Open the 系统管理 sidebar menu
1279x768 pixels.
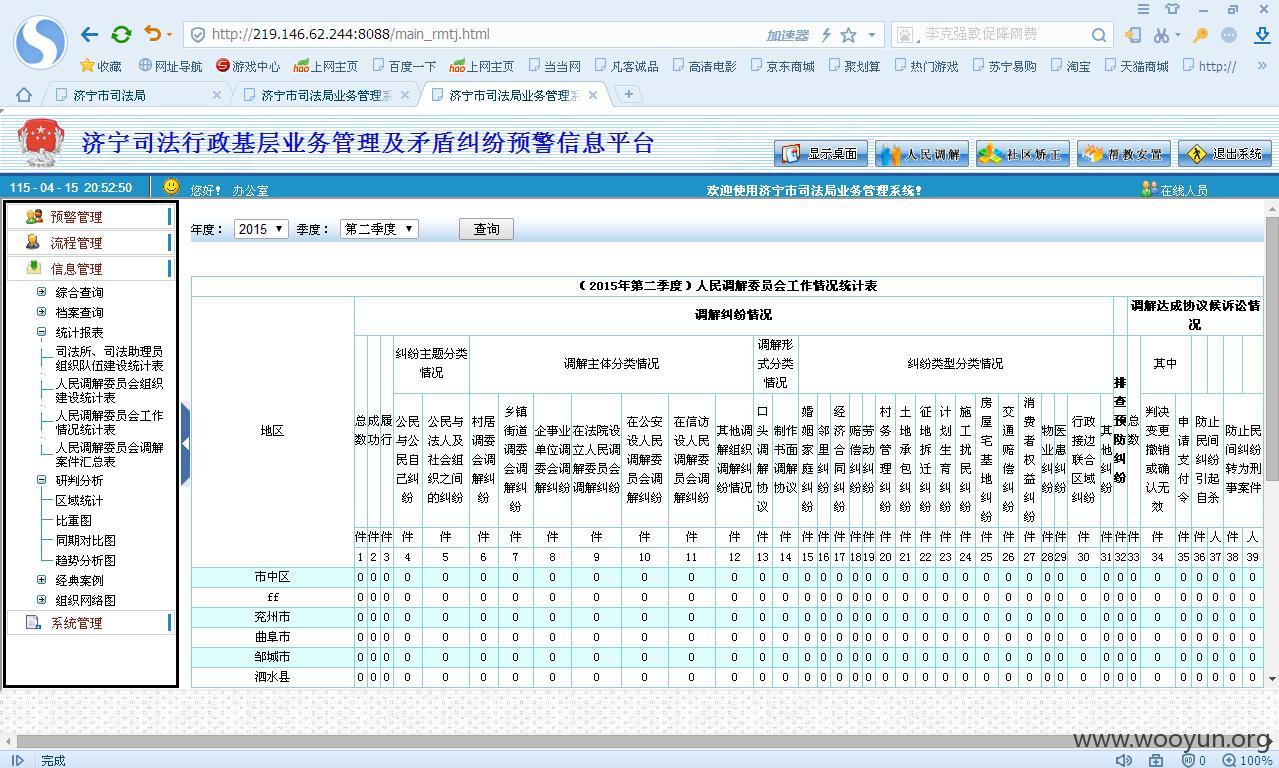(x=89, y=622)
